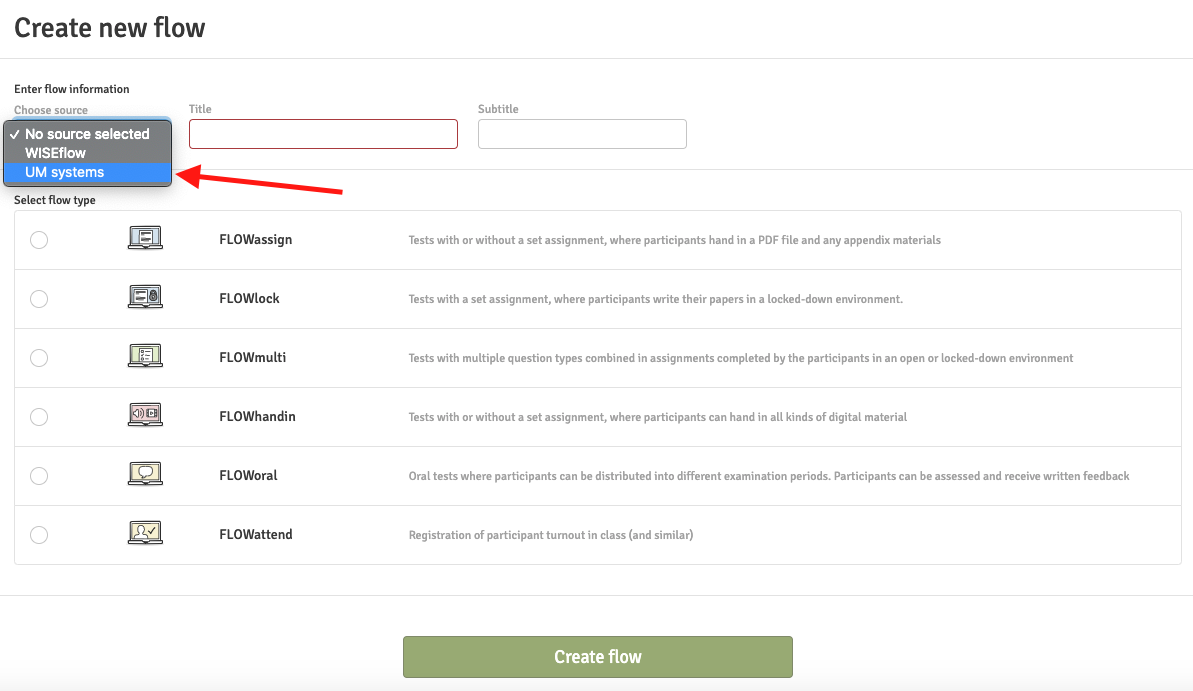Click the FLOWoral description text
This screenshot has width=1193, height=691.
768,476
